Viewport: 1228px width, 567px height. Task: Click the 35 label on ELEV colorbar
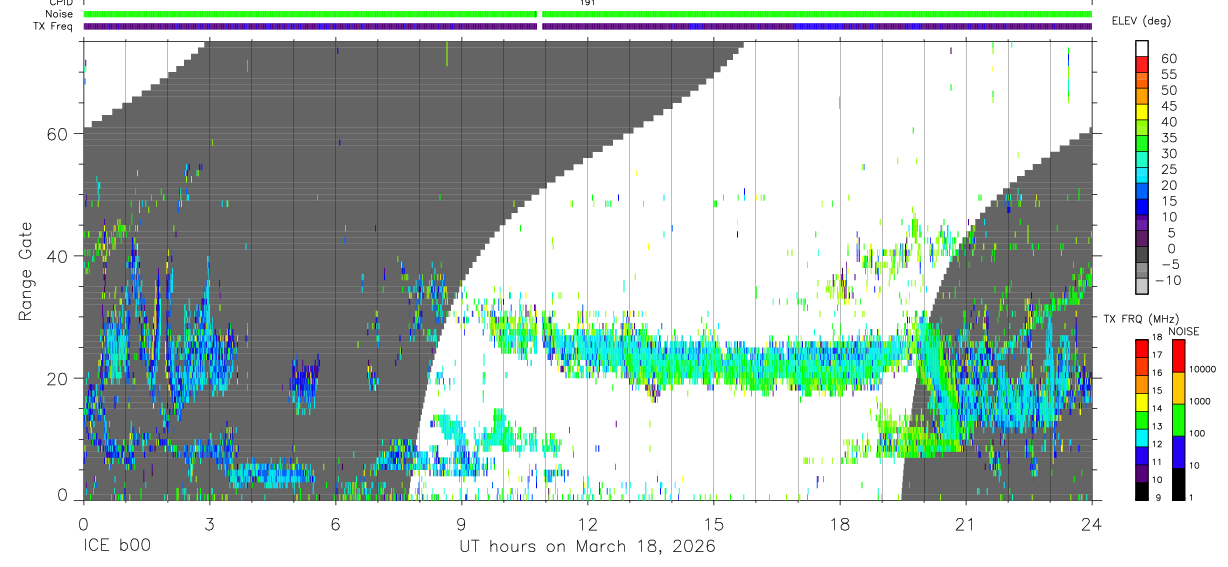pyautogui.click(x=1168, y=138)
